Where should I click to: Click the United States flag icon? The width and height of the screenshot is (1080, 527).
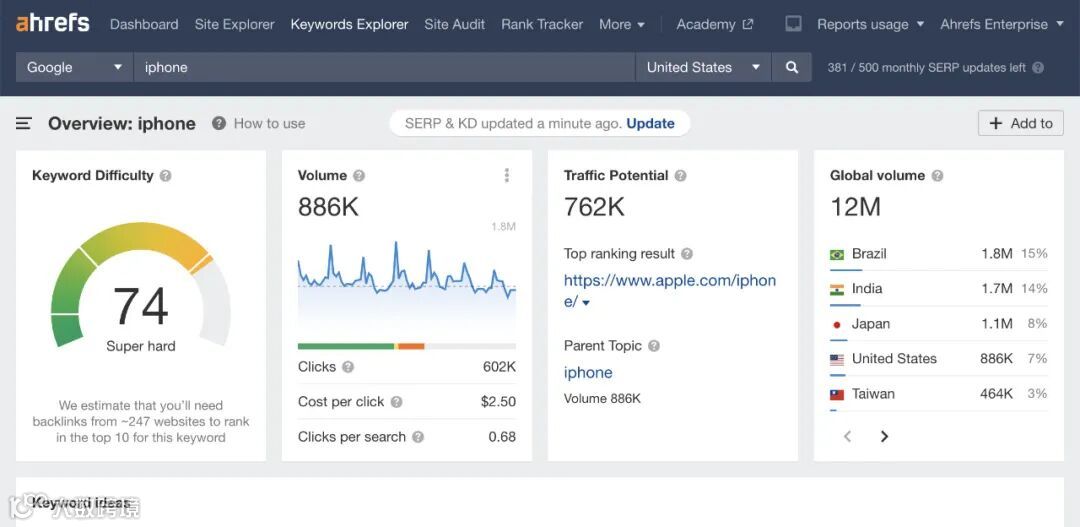(x=837, y=360)
